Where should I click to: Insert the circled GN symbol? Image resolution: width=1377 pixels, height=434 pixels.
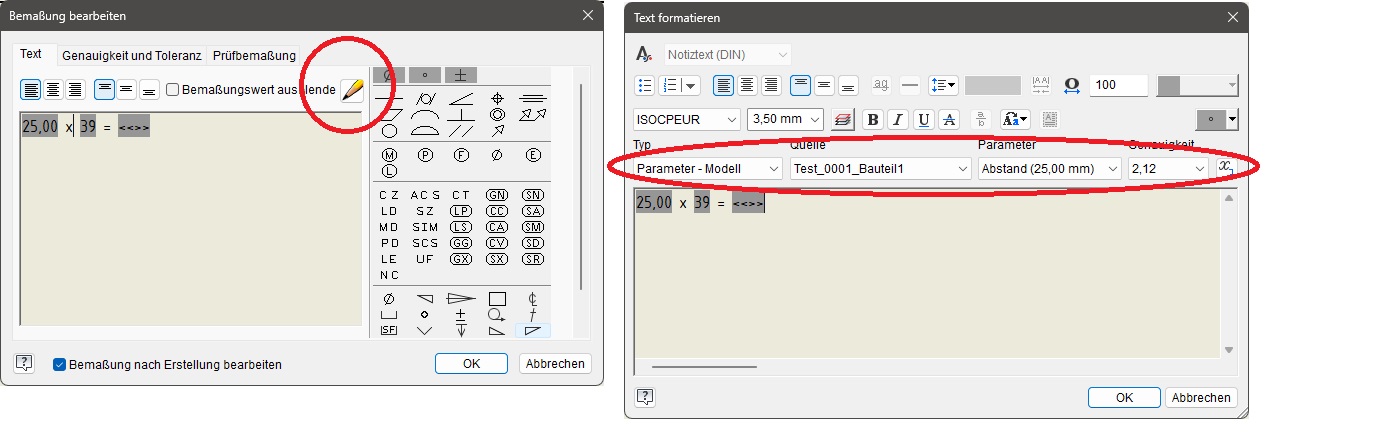pyautogui.click(x=497, y=195)
